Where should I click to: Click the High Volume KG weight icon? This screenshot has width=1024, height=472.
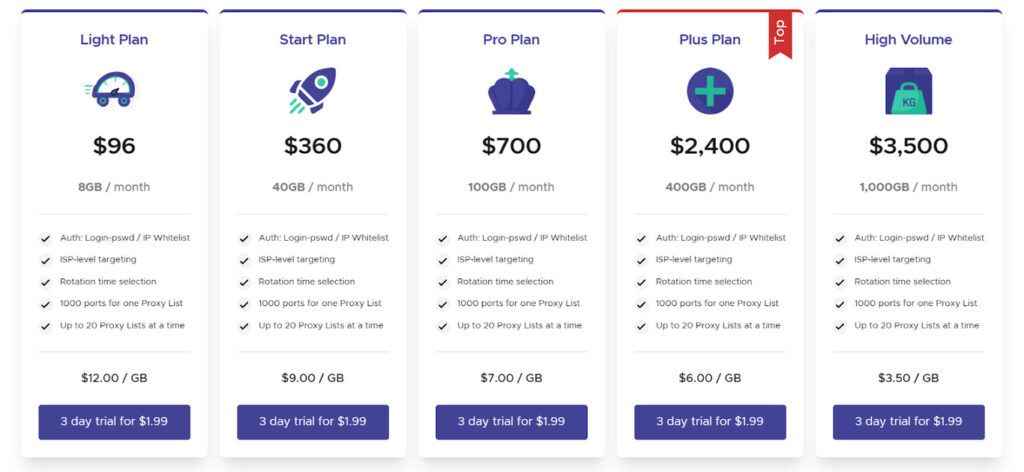click(x=908, y=91)
